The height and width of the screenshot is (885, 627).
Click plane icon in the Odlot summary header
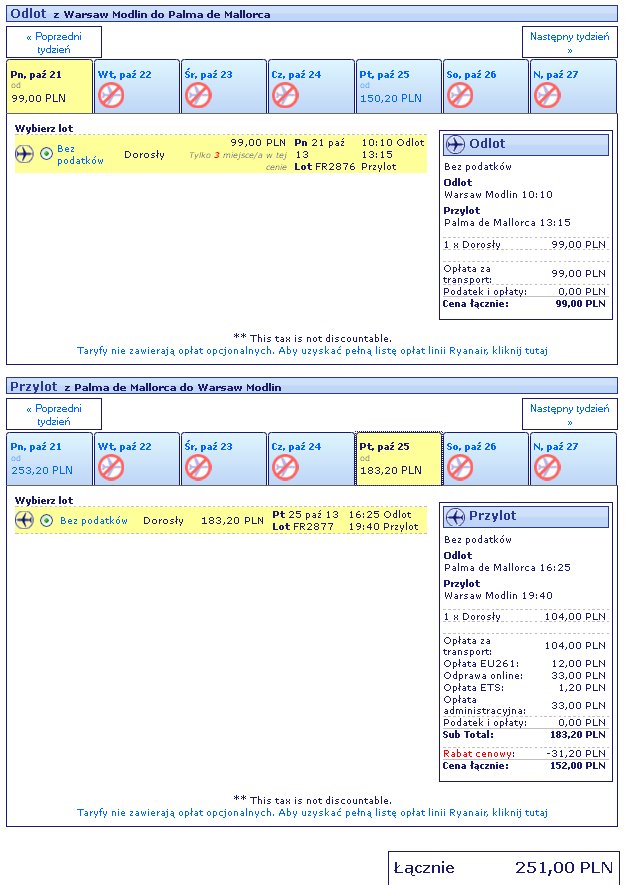tap(455, 144)
